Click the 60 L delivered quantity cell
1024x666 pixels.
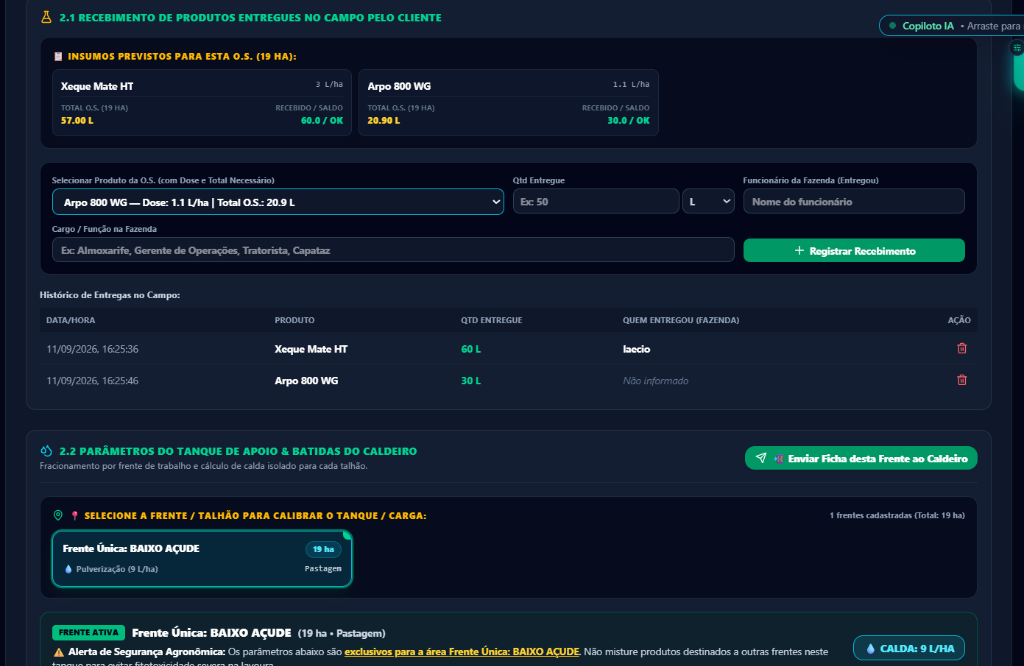(471, 349)
